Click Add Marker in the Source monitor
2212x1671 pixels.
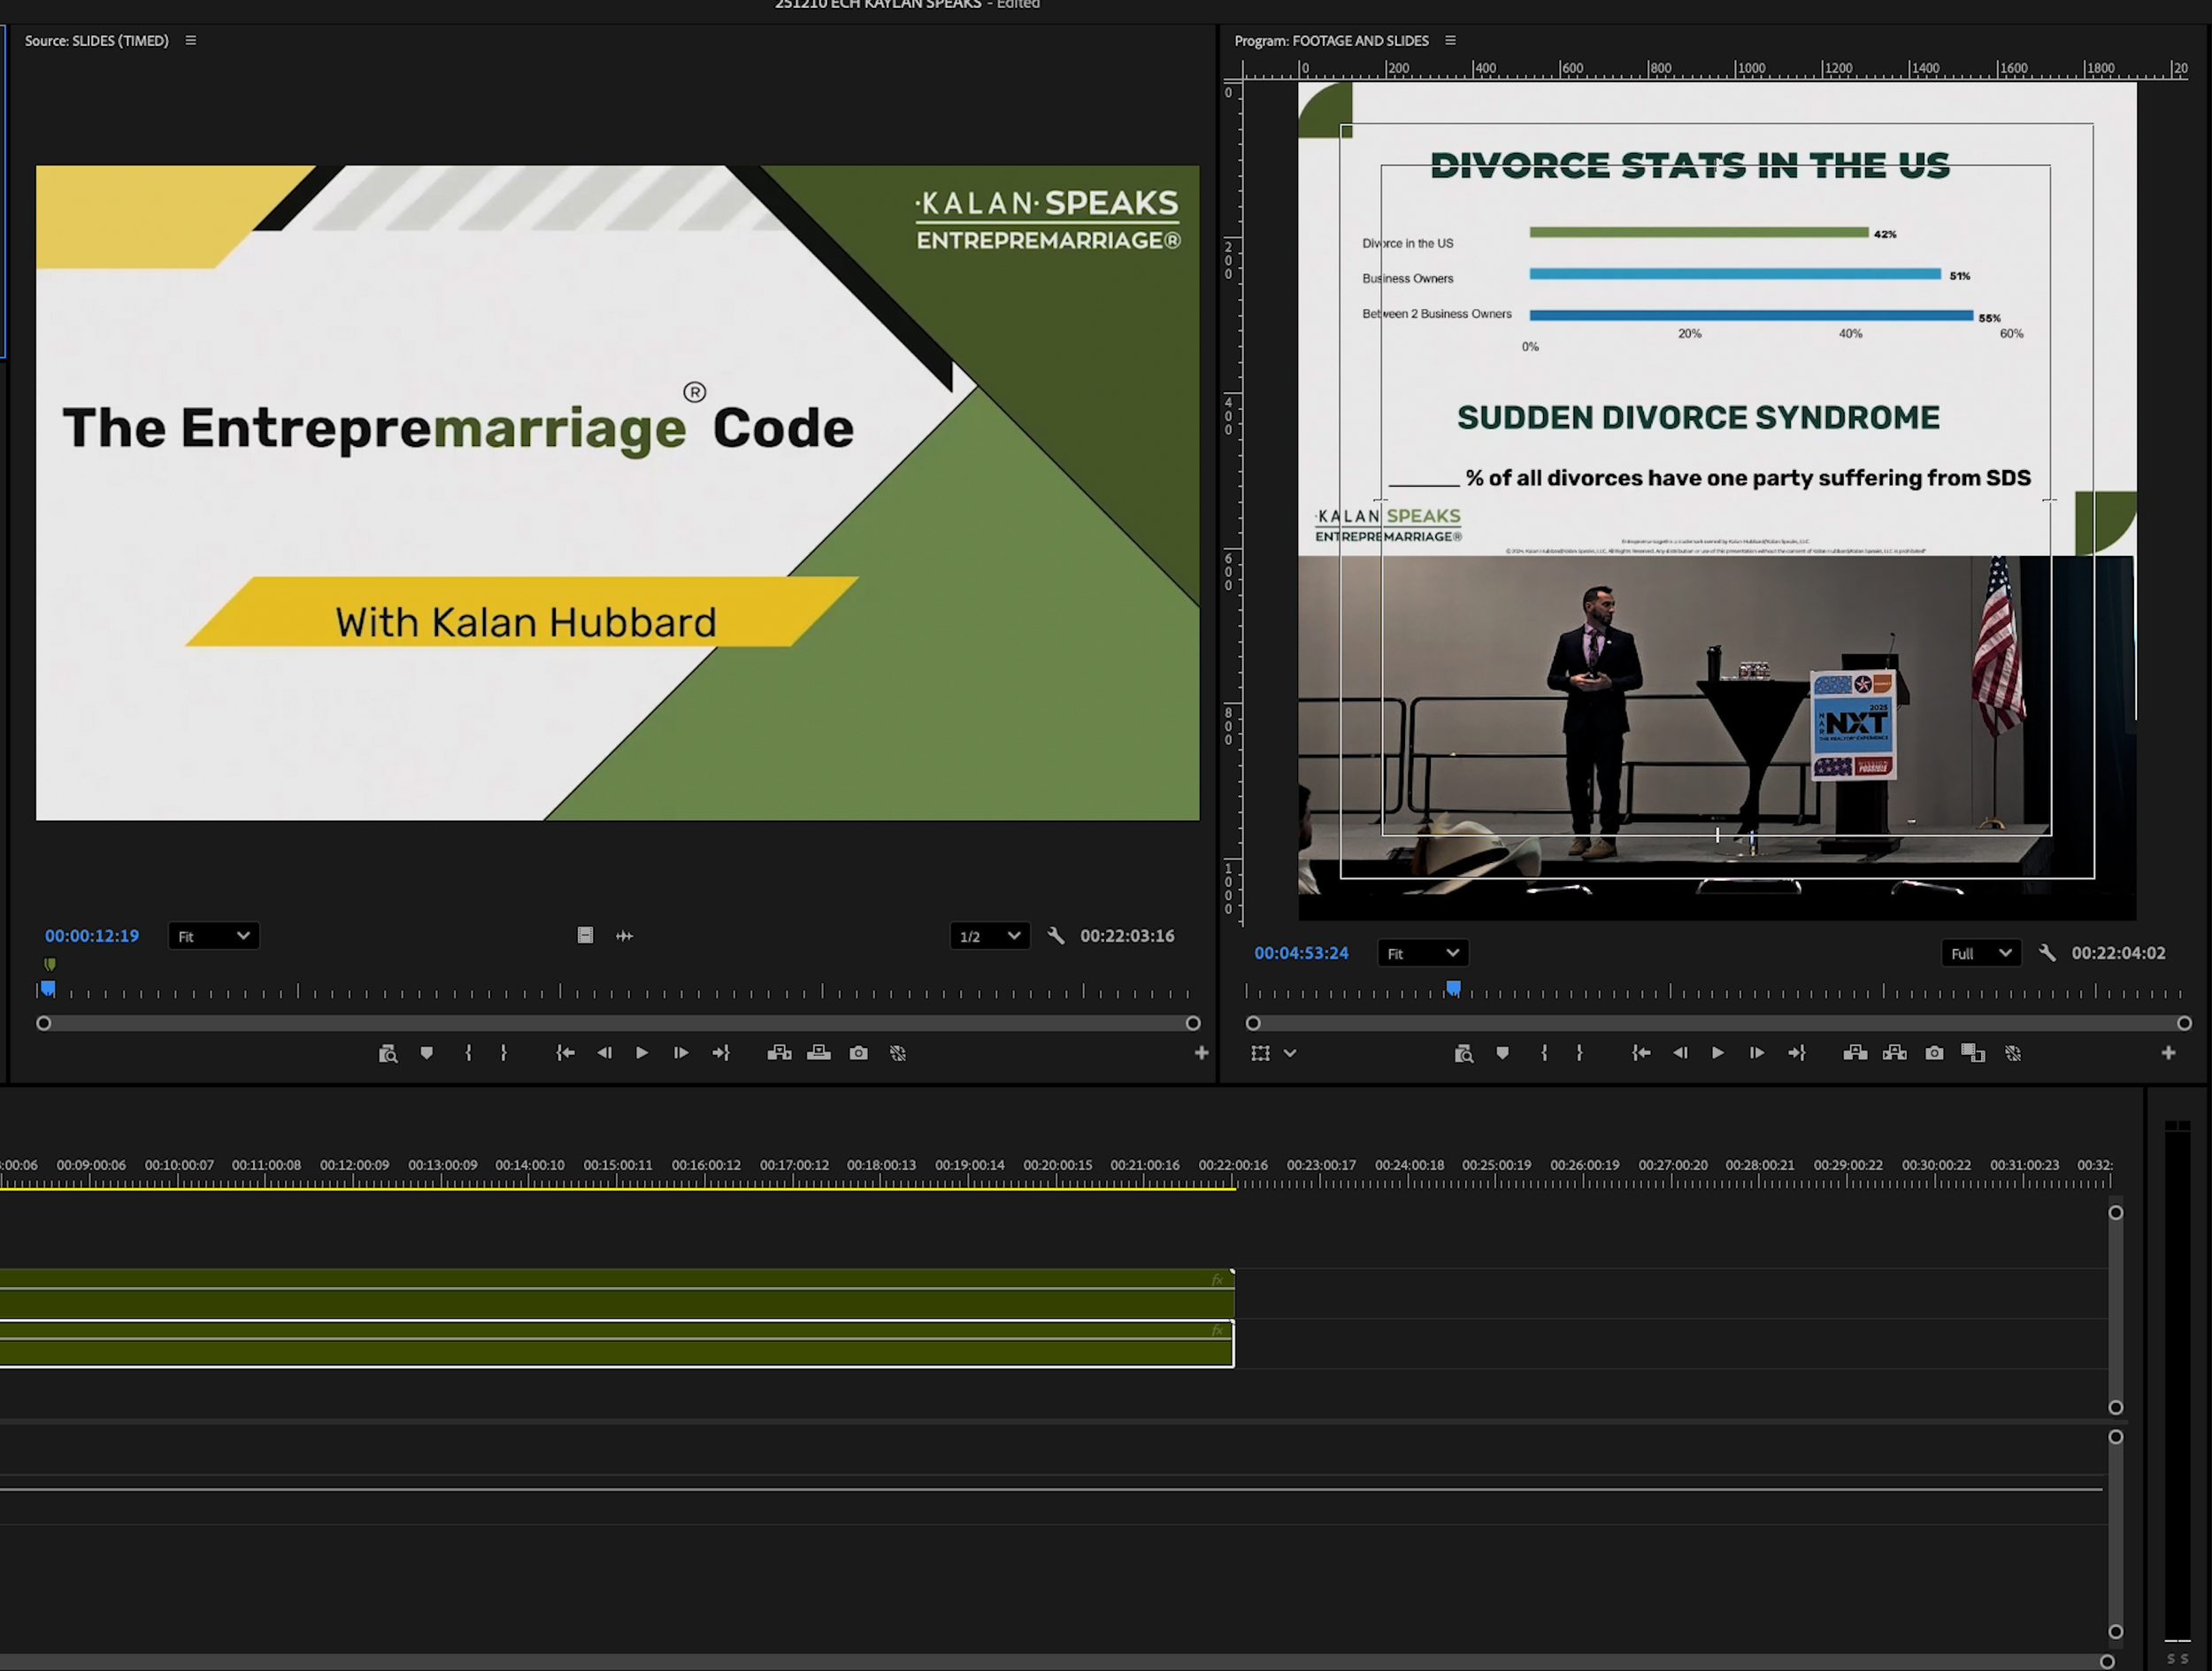coord(427,1053)
